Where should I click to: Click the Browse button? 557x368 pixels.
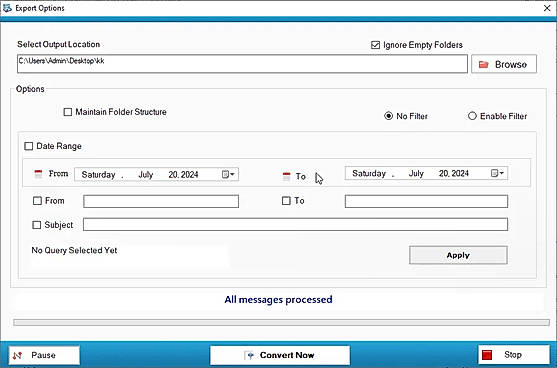click(x=504, y=64)
